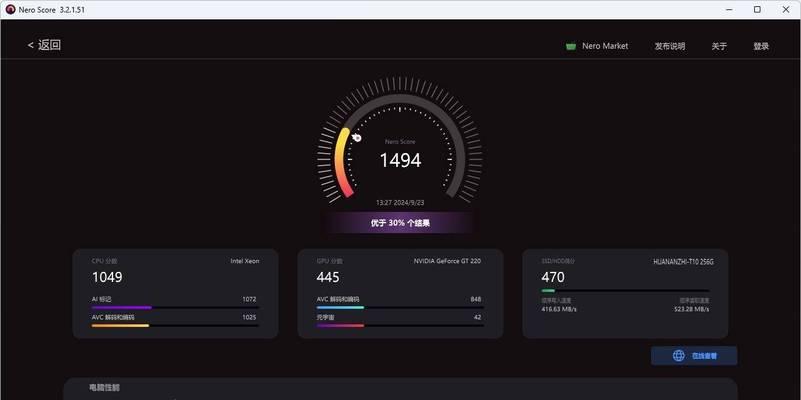Click the globe icon on online view button
This screenshot has height=400, width=801.
(678, 356)
